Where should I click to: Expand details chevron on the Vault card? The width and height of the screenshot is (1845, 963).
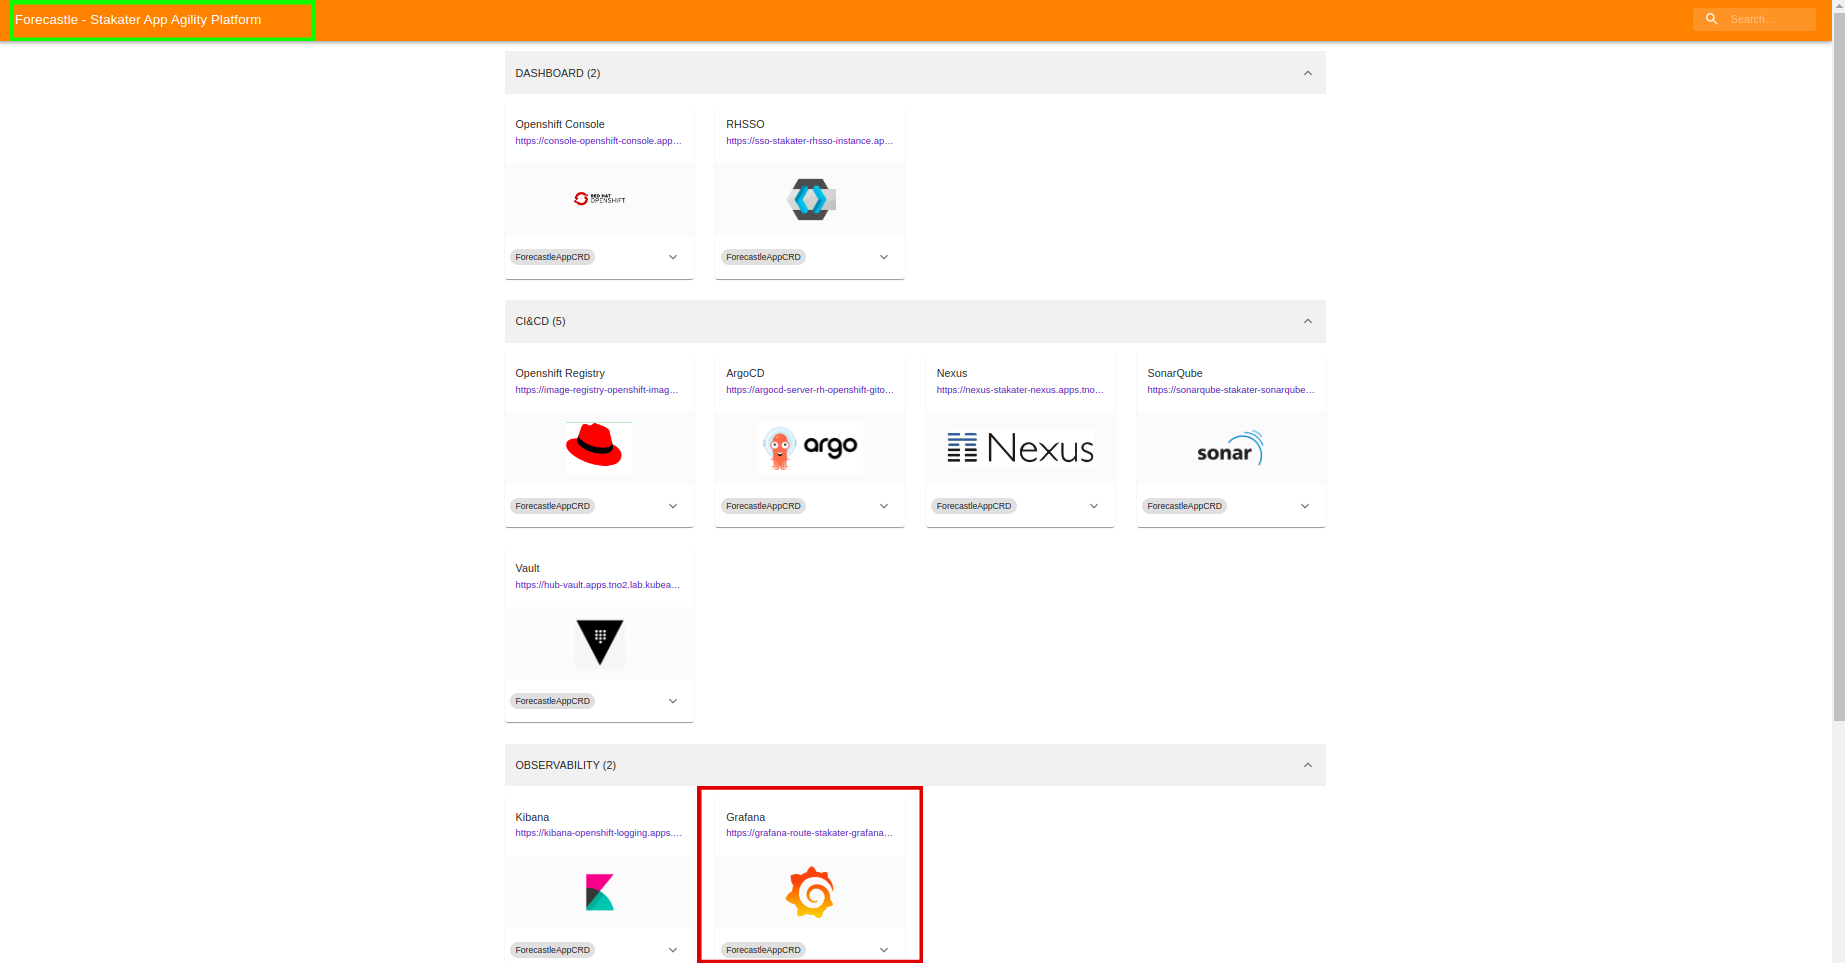point(673,701)
